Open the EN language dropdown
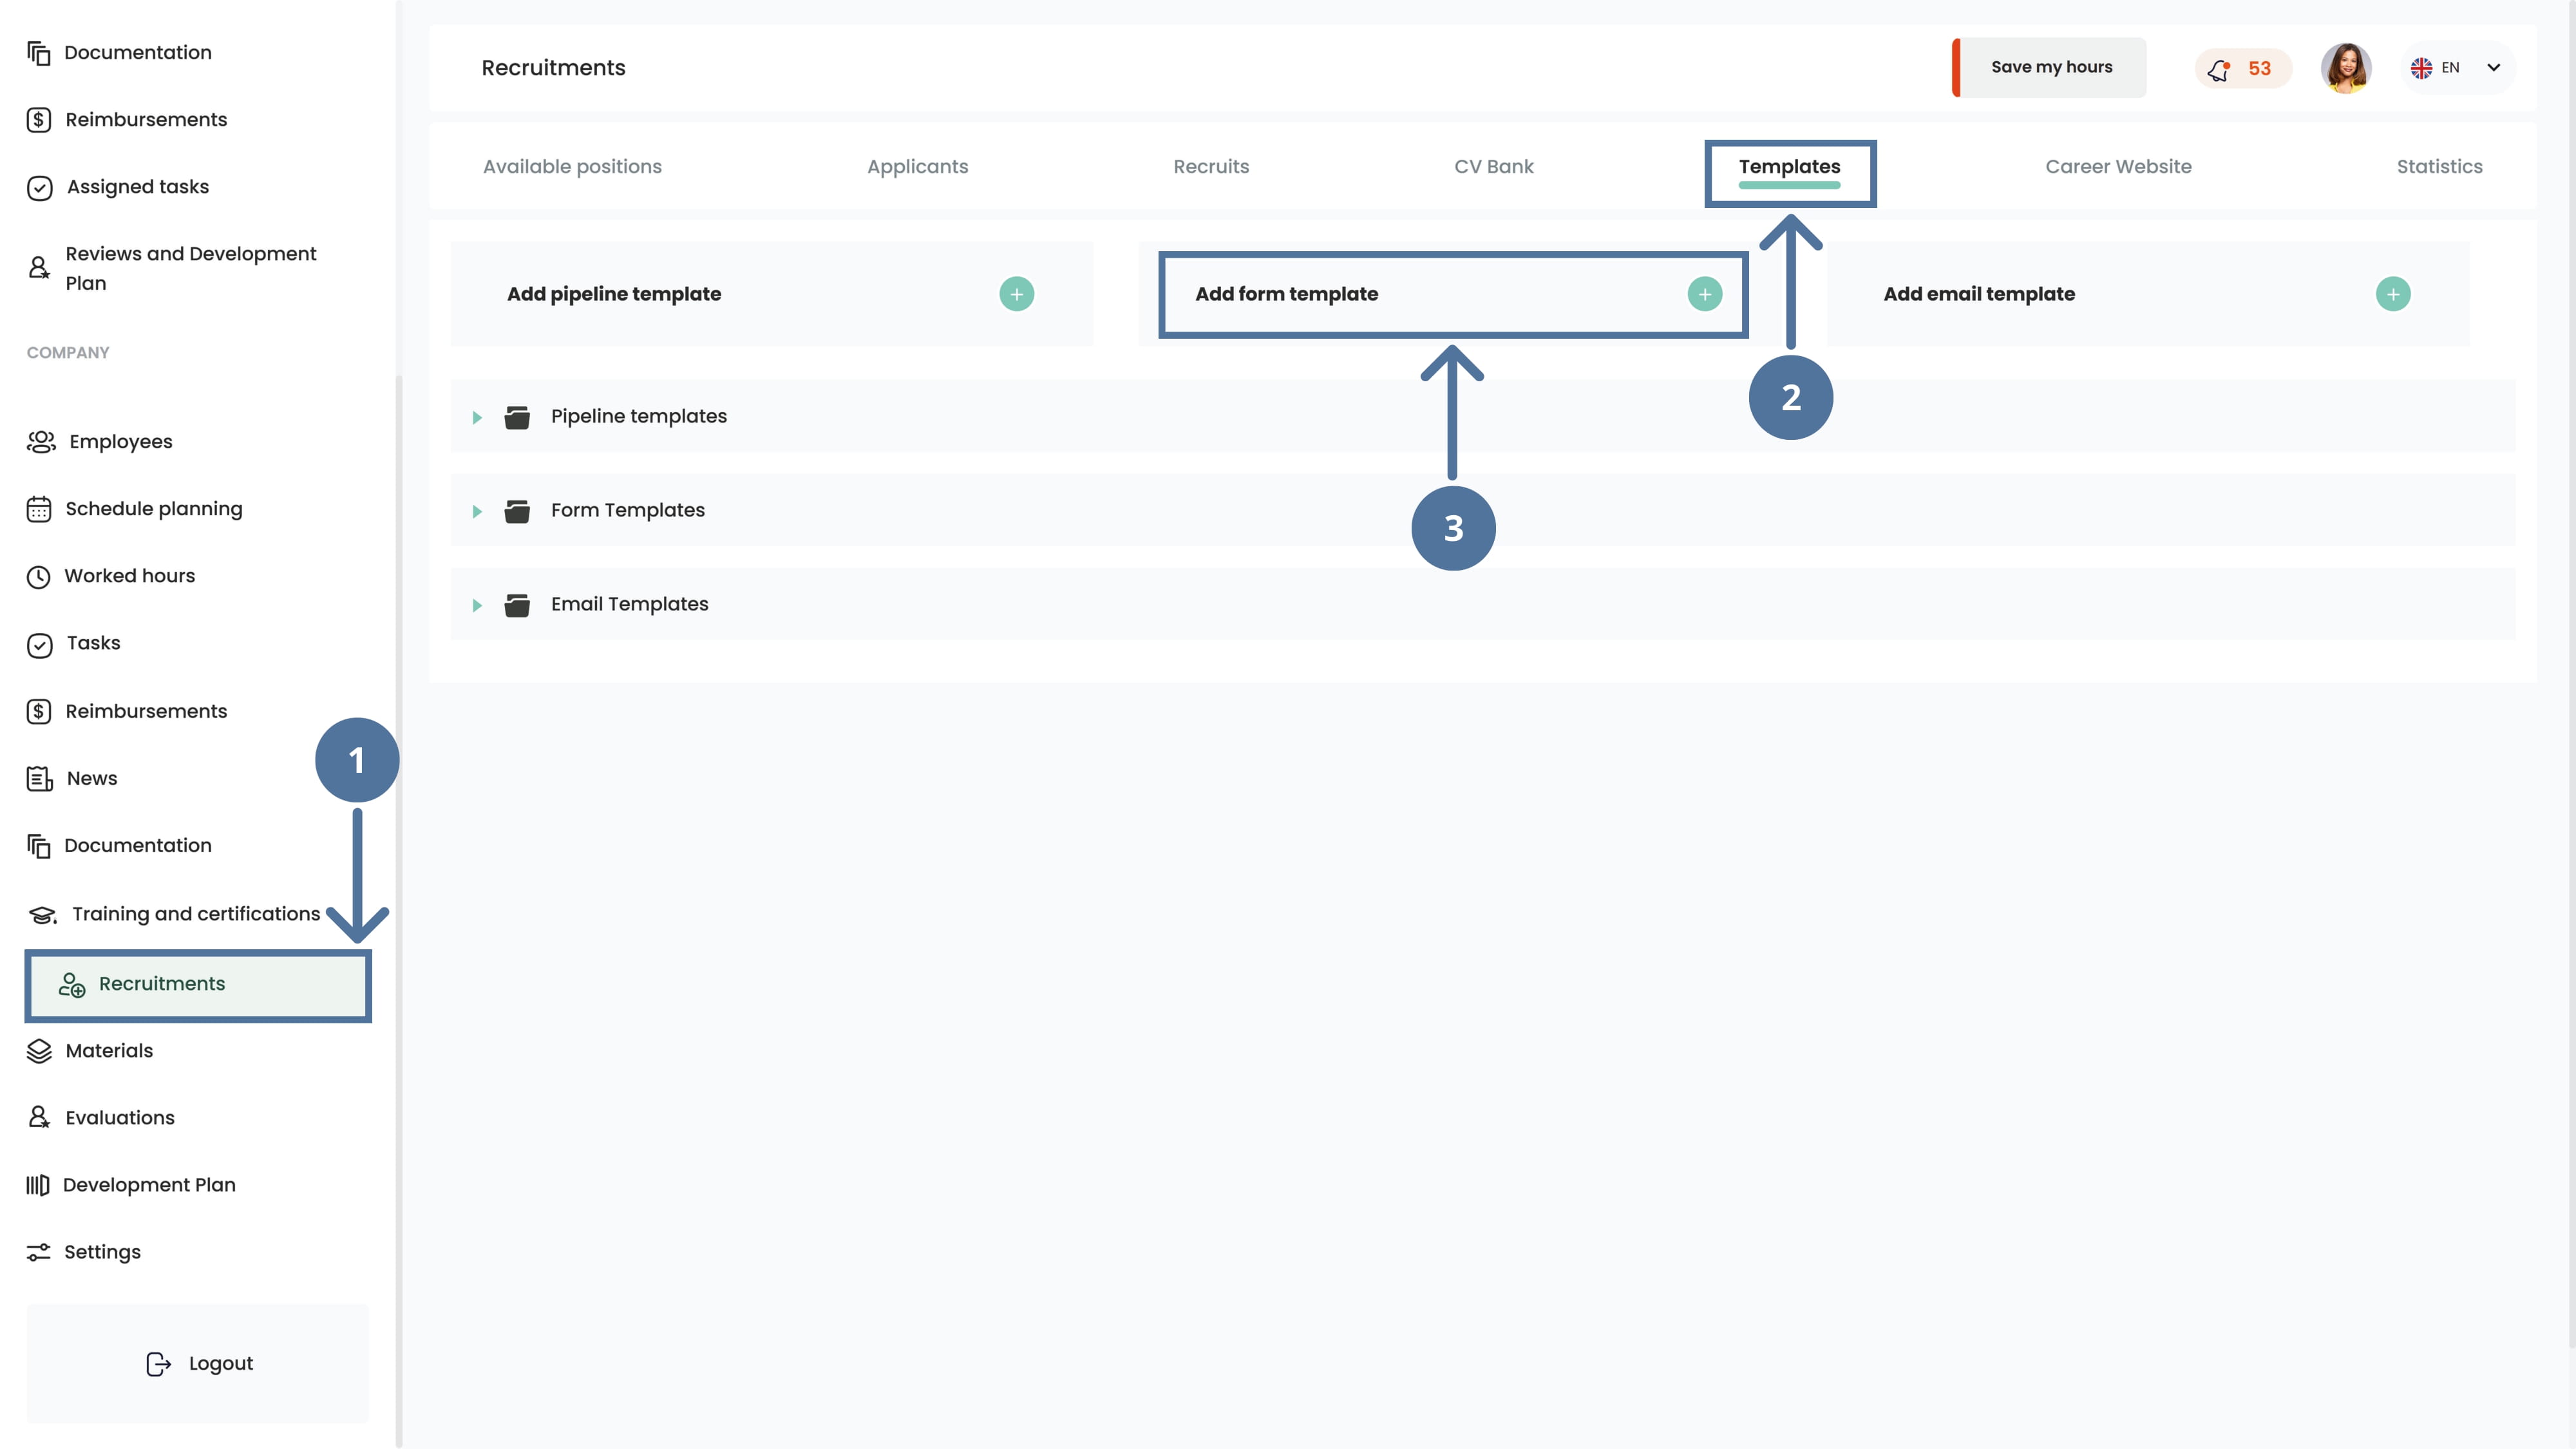This screenshot has width=2576, height=1449. pos(2457,68)
